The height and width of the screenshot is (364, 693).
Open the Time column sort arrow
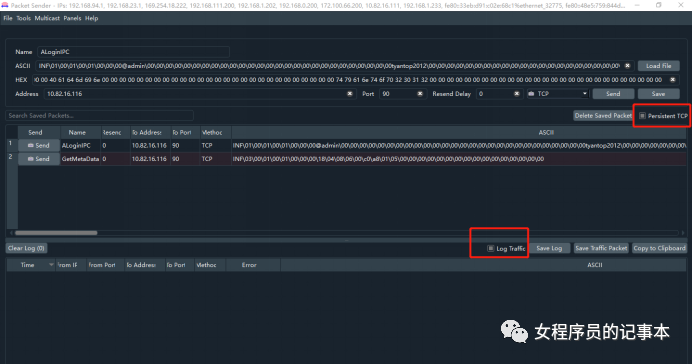pos(51,265)
